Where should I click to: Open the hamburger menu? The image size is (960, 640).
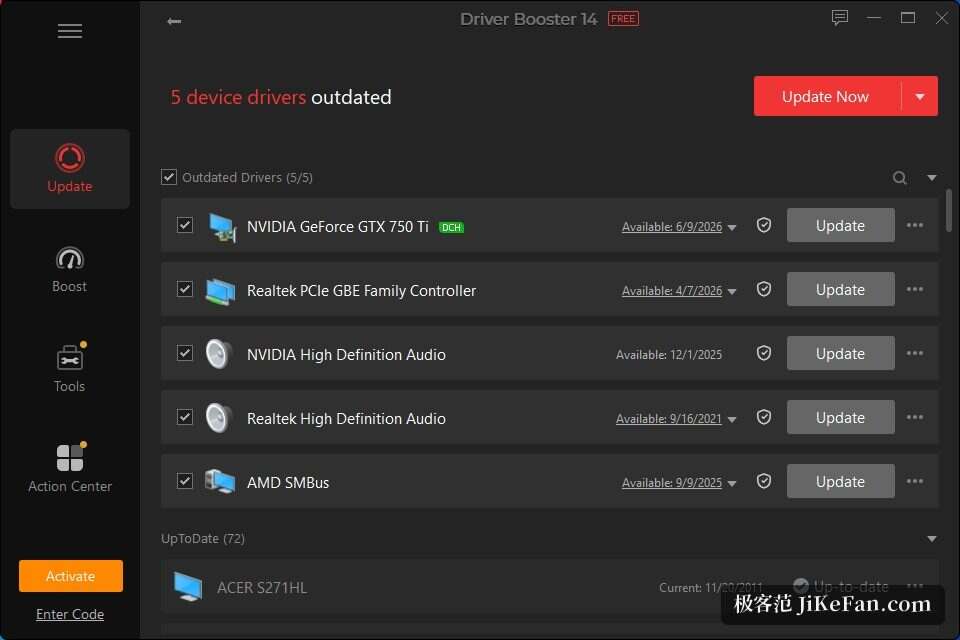pyautogui.click(x=70, y=31)
